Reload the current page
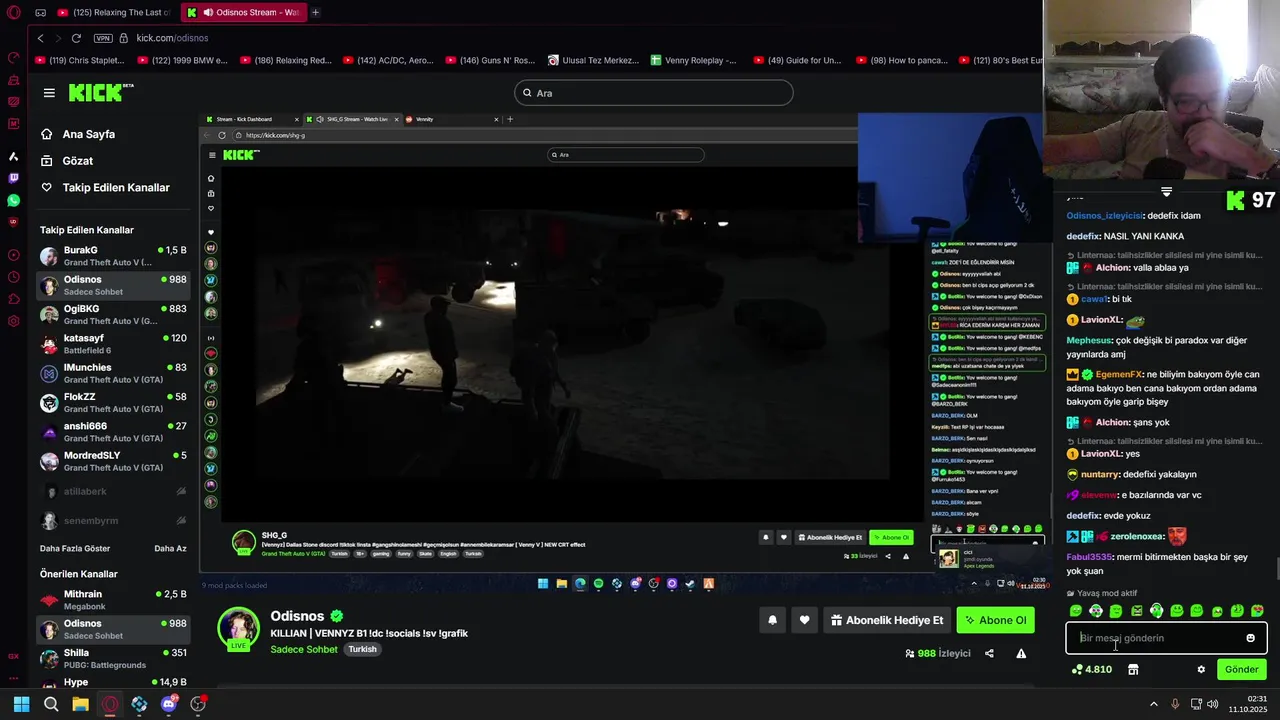1280x720 pixels. [76, 38]
